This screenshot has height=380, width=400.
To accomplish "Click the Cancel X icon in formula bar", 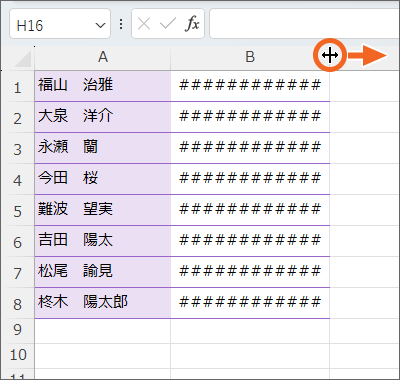I will tap(144, 24).
